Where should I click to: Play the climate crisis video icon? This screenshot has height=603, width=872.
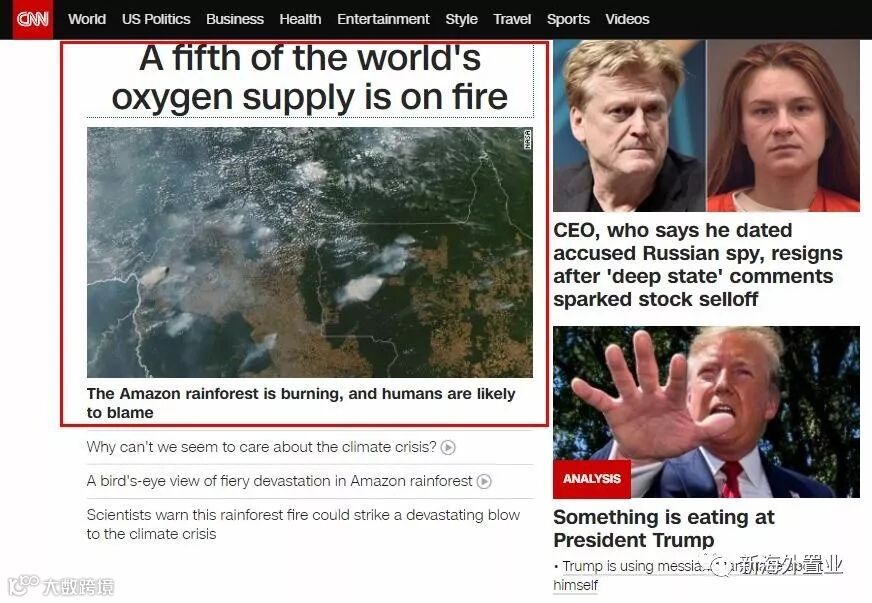[448, 447]
